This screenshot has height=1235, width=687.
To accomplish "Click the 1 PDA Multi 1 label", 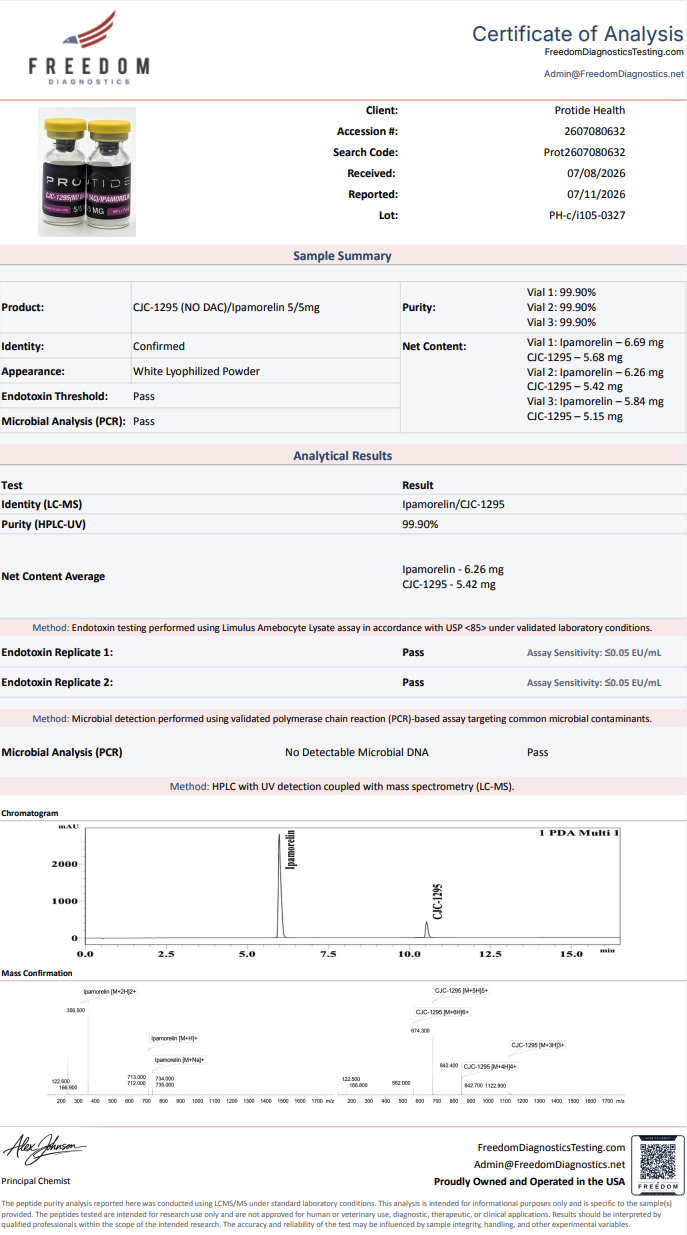I will [x=580, y=832].
